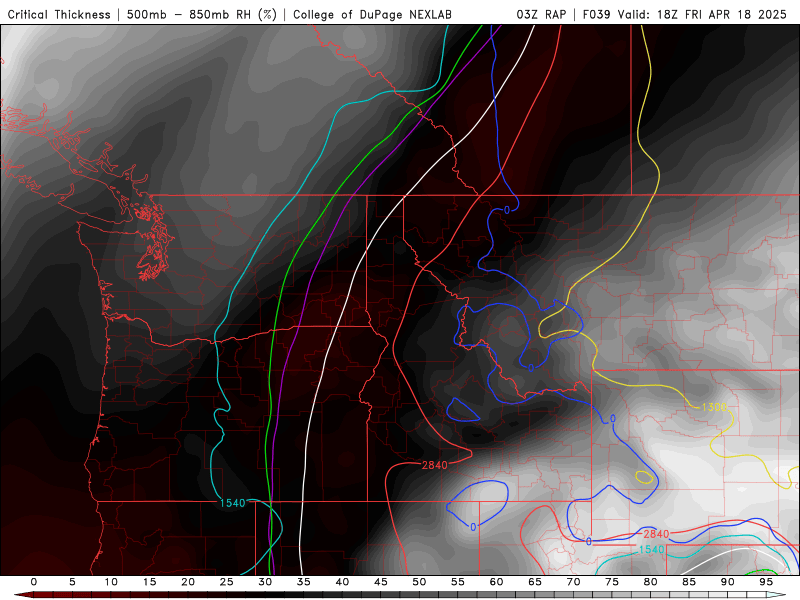Click colorbar scale value "0" at the bottom

tap(34, 582)
